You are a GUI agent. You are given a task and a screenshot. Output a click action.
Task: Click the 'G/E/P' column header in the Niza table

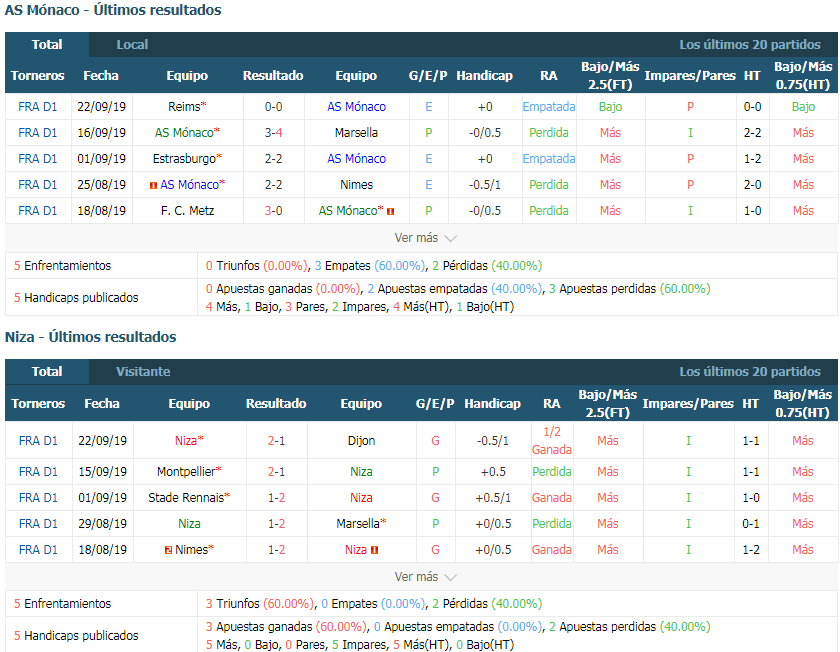(435, 403)
